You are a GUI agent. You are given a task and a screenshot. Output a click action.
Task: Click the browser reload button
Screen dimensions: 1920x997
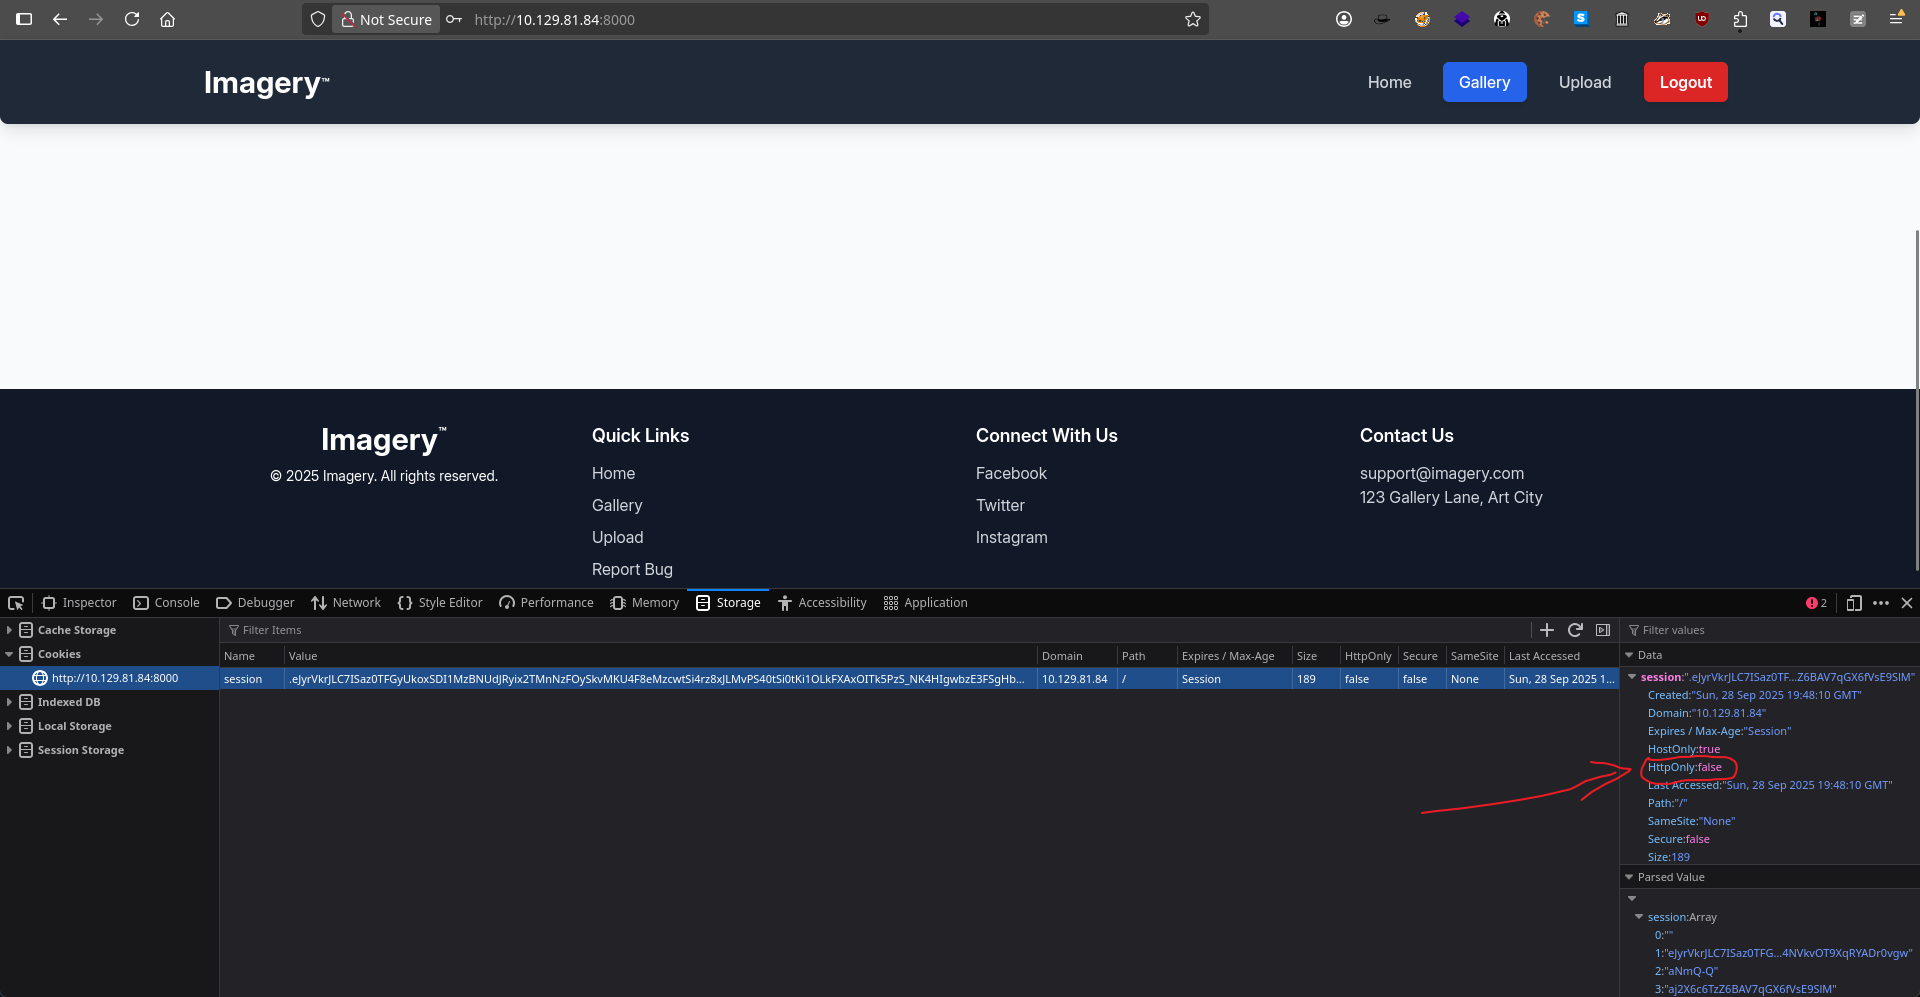tap(132, 19)
